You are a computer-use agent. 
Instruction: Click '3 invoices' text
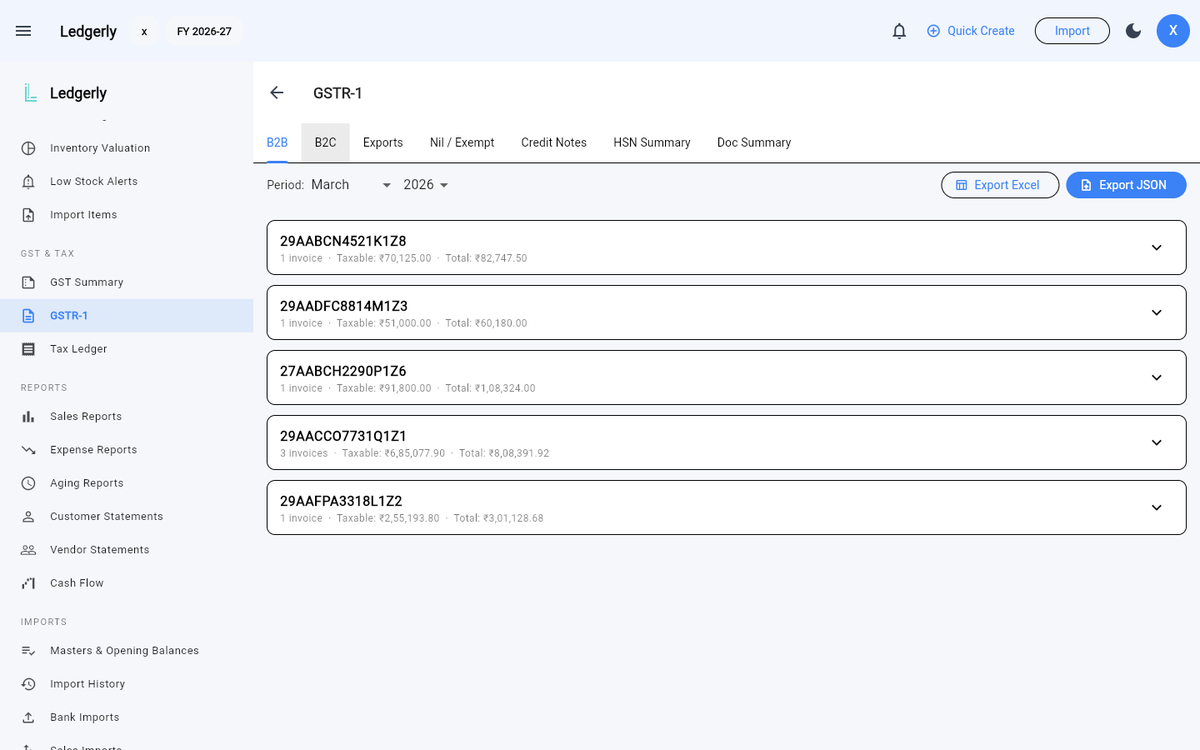[x=304, y=453]
